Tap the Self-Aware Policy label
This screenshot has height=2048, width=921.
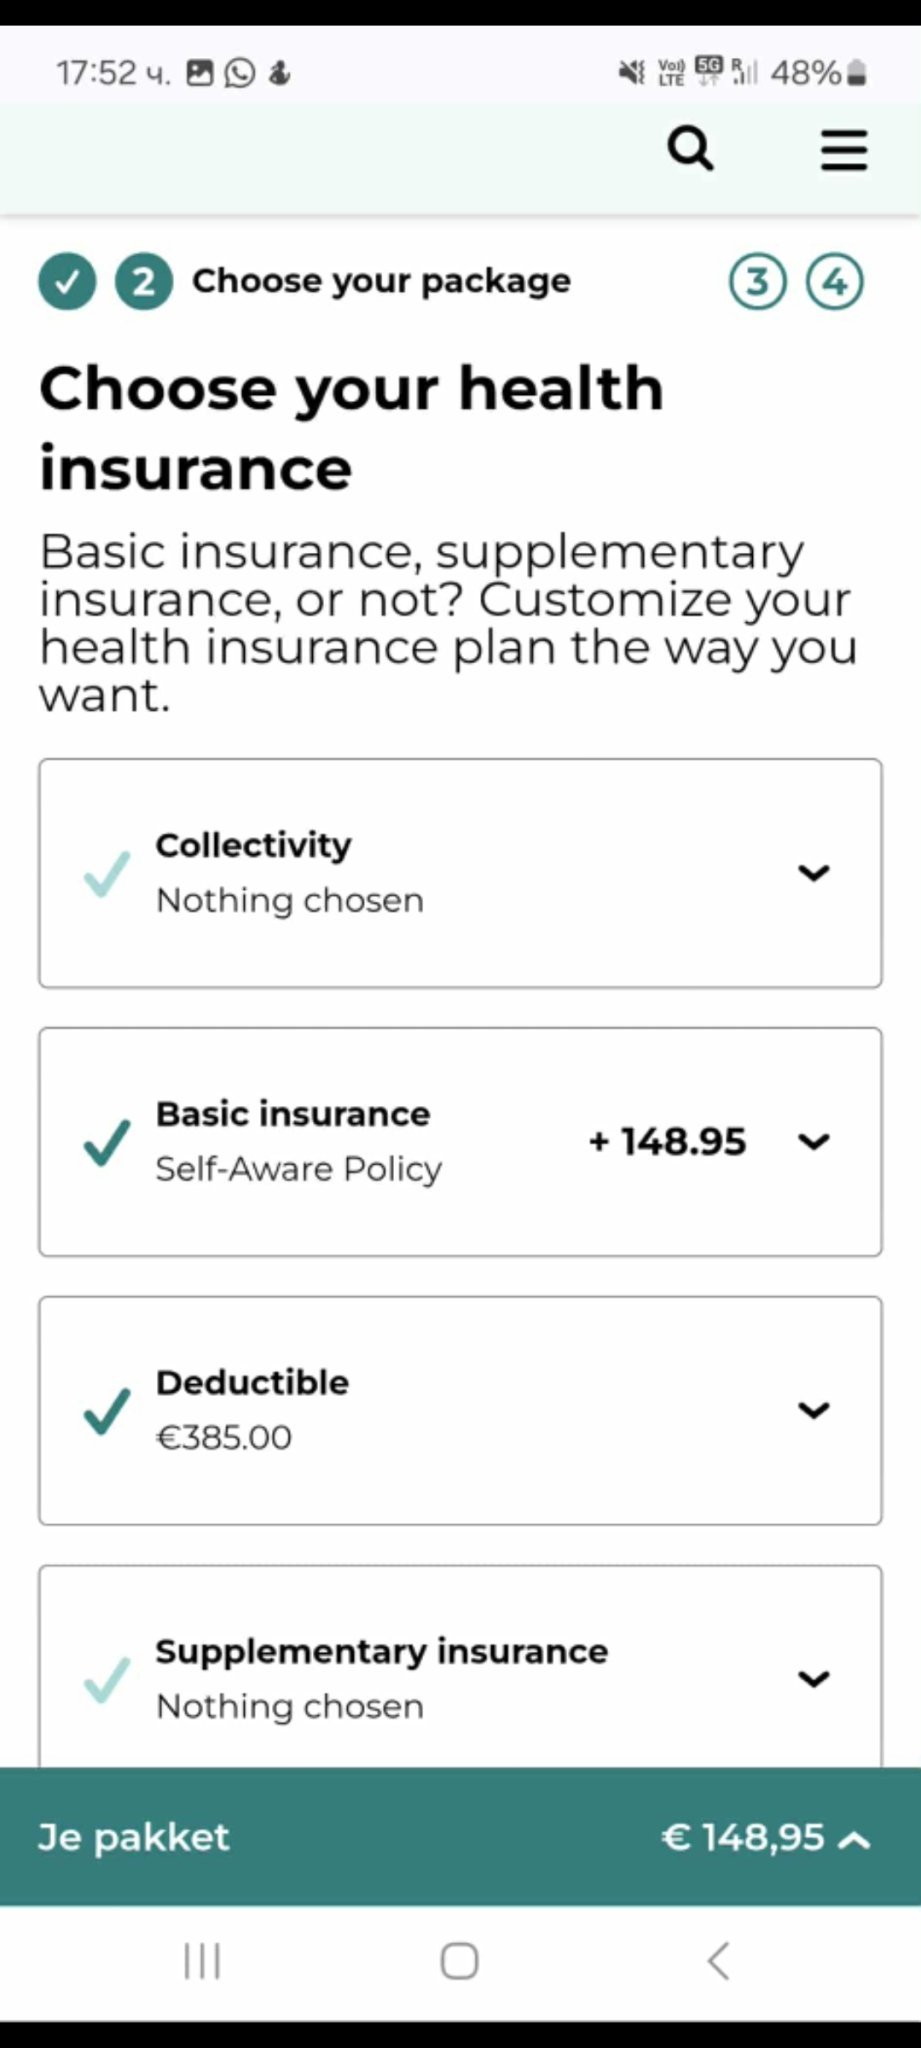coord(298,1169)
